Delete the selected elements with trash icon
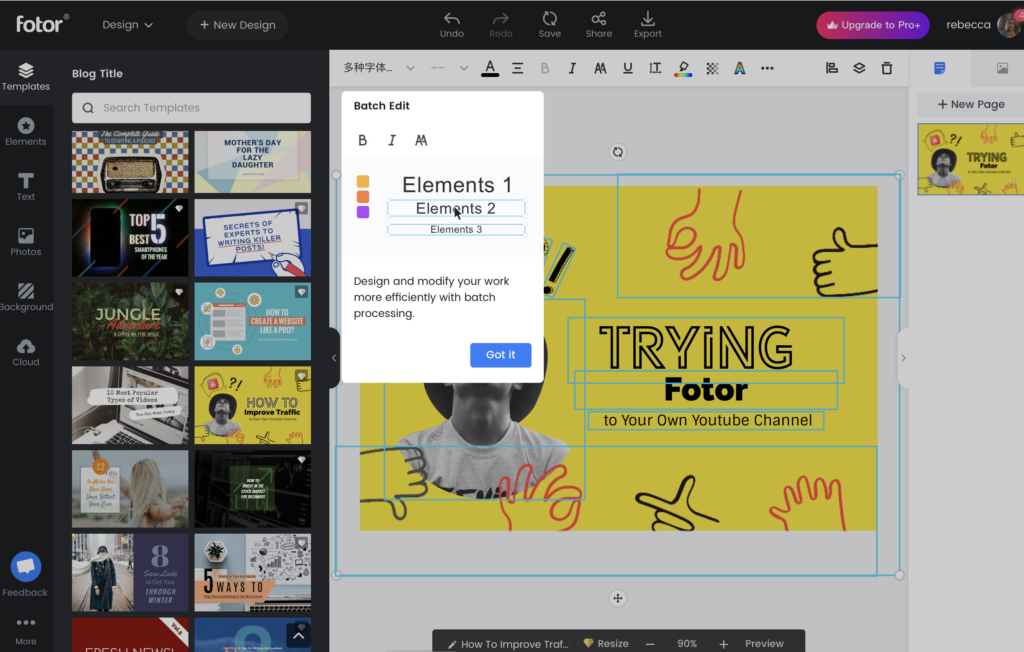This screenshot has width=1024, height=652. tap(886, 68)
